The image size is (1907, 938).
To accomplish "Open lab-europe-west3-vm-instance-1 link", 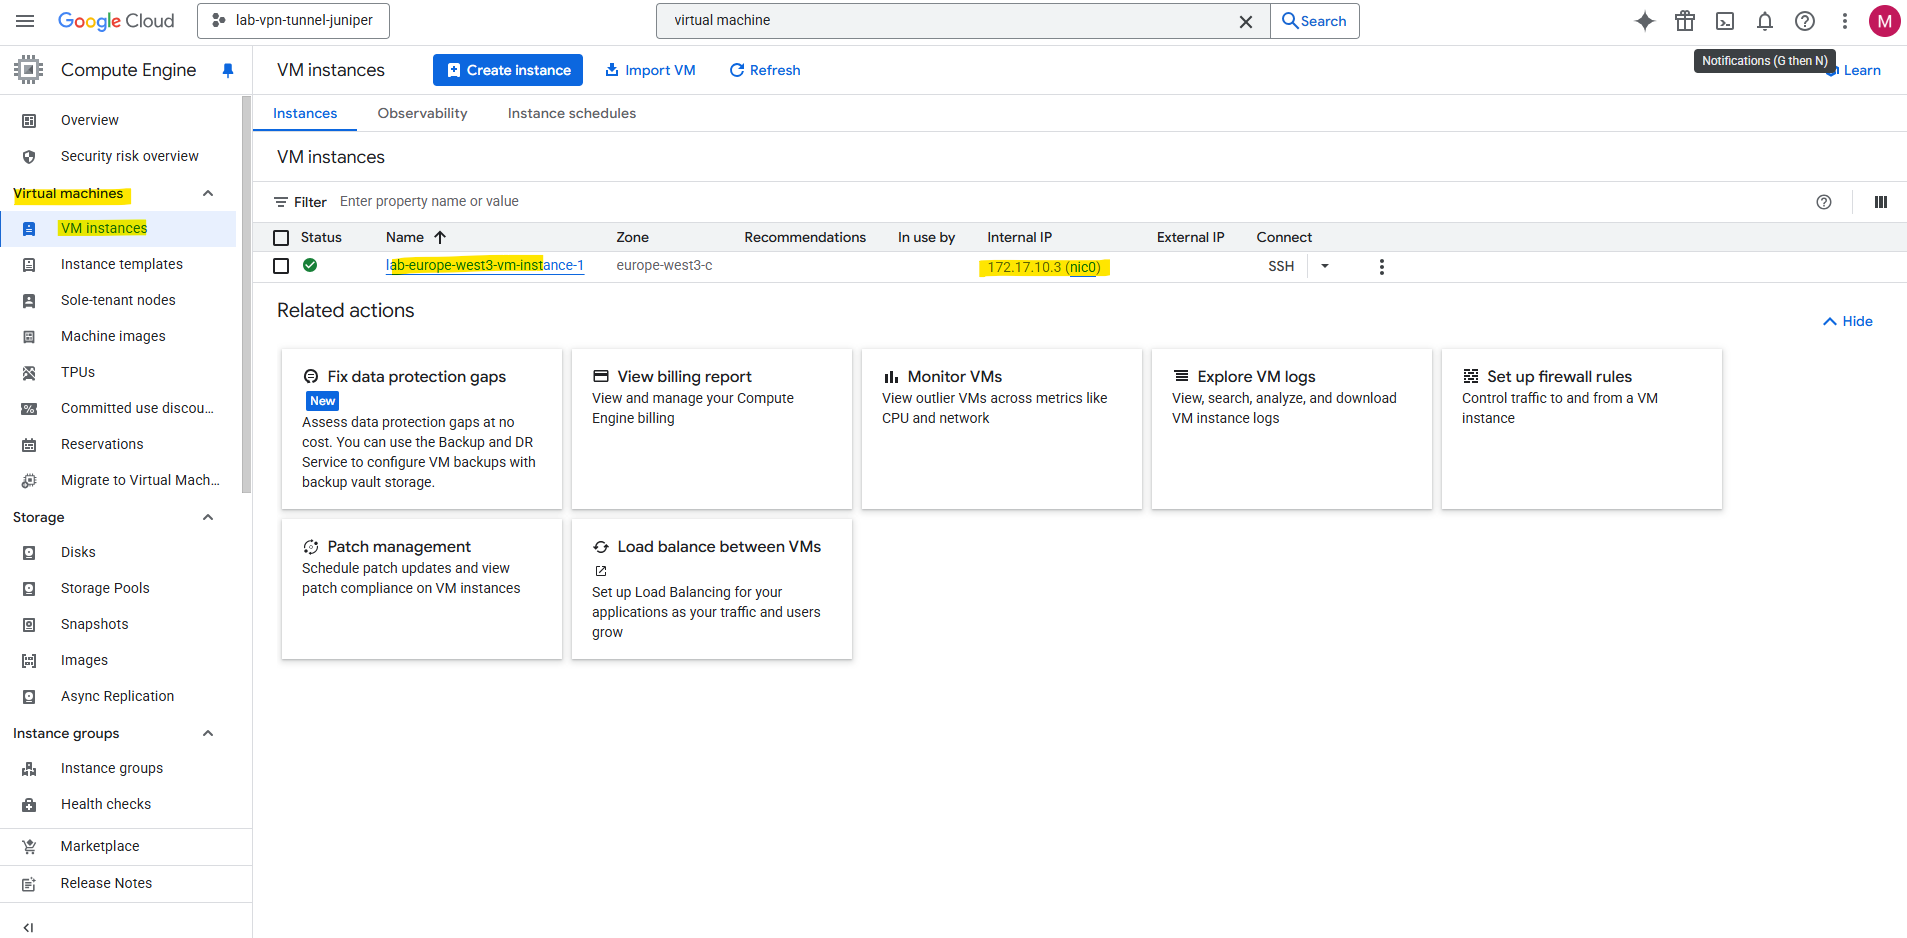I will click(485, 265).
